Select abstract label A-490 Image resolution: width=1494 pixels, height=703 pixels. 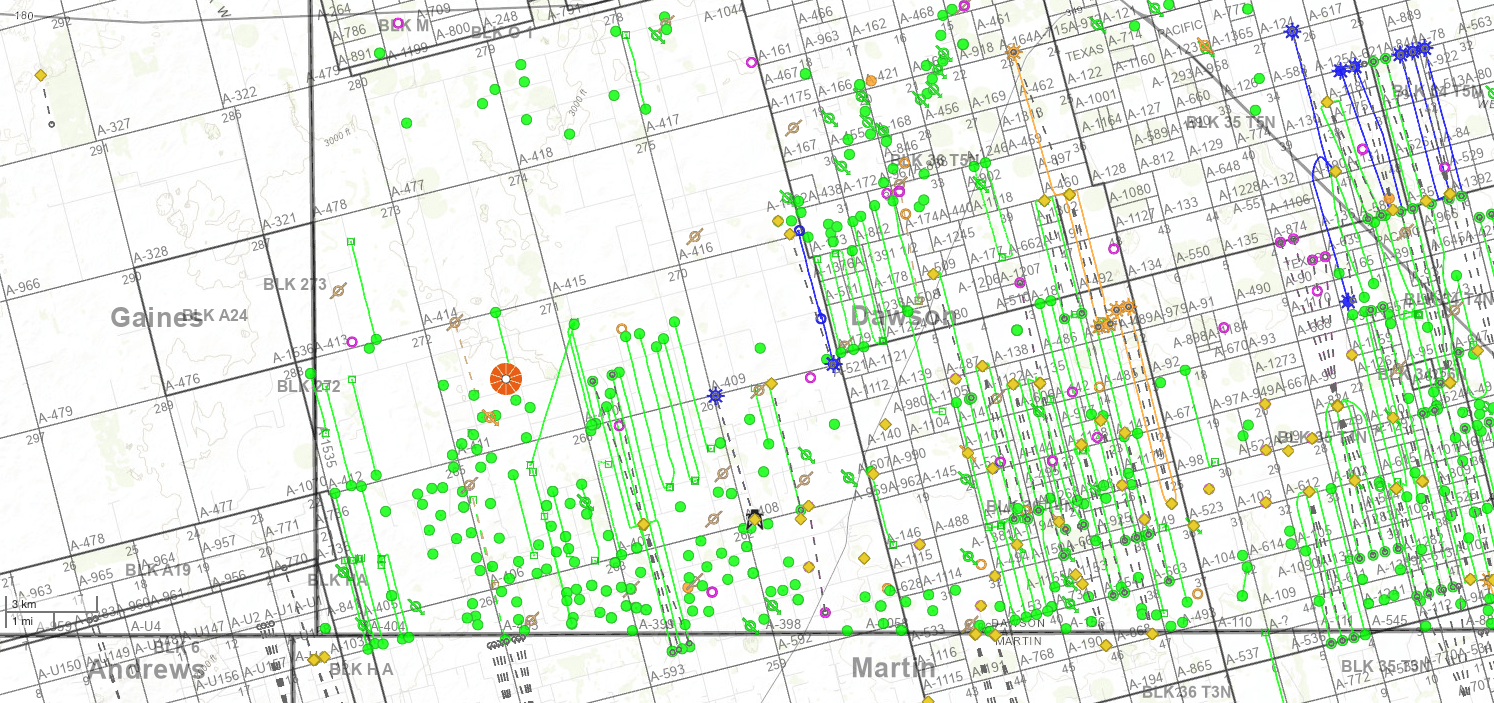click(x=1254, y=291)
